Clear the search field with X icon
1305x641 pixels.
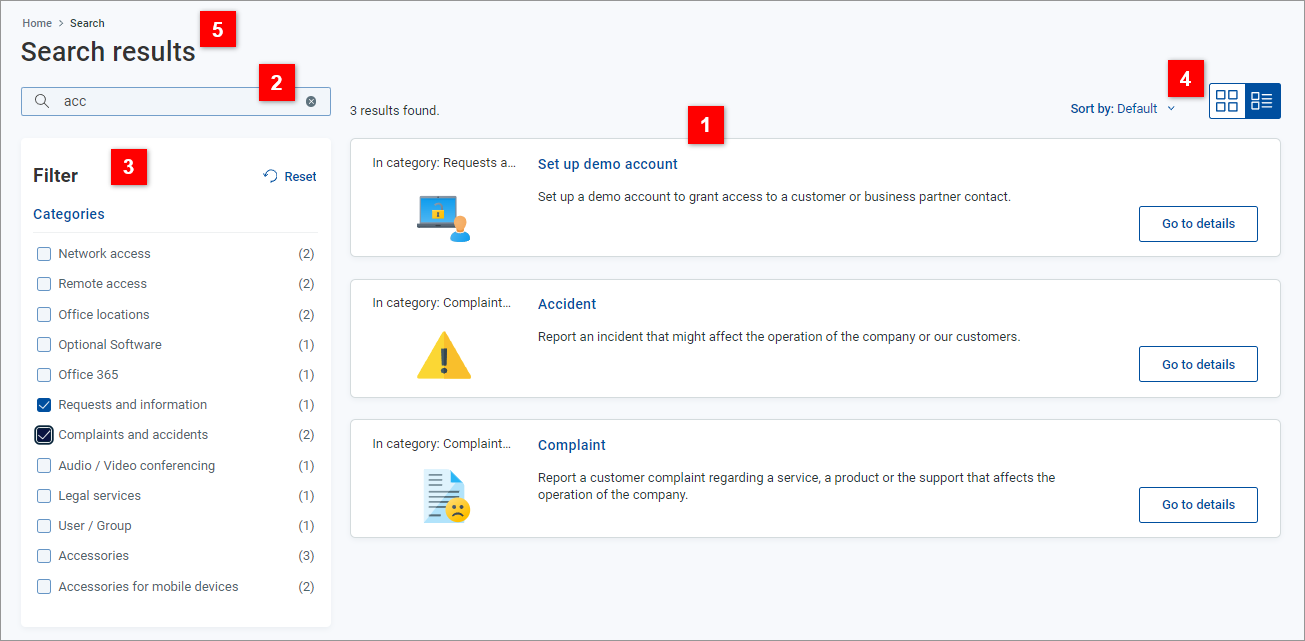(311, 101)
